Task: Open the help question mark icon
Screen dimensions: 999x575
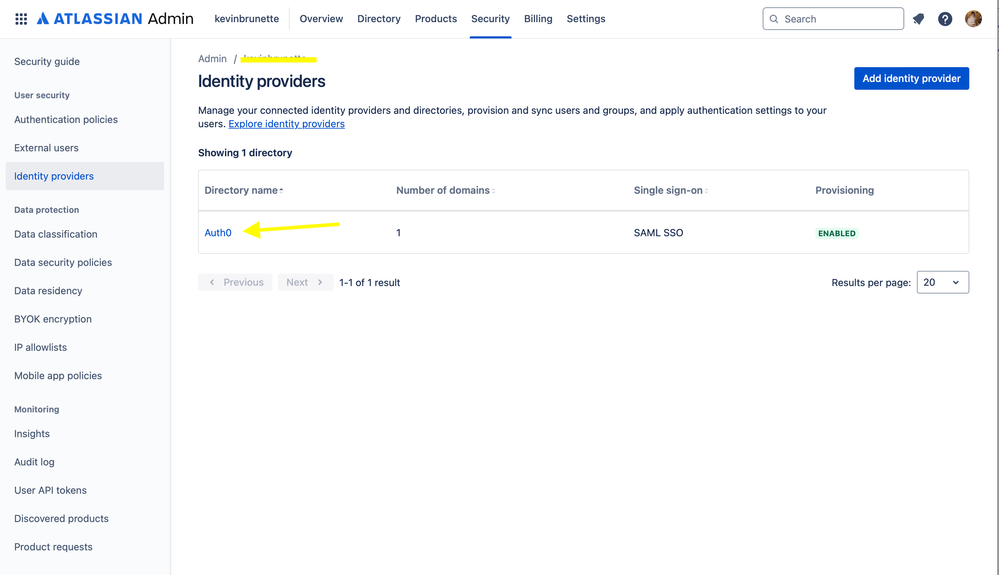Action: coord(945,19)
